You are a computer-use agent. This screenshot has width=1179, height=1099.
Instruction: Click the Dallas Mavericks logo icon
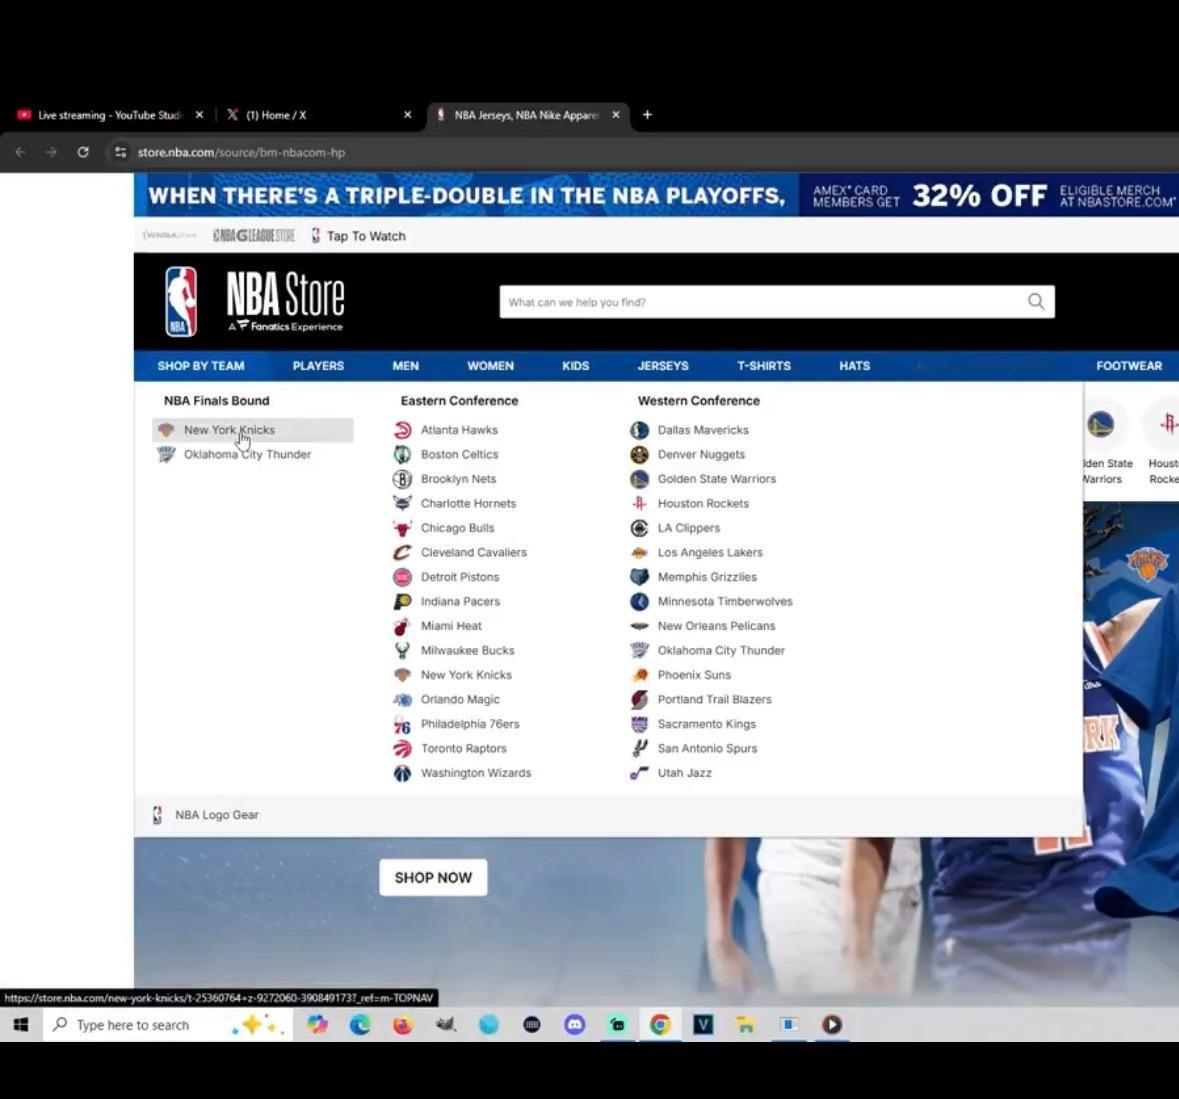[639, 430]
